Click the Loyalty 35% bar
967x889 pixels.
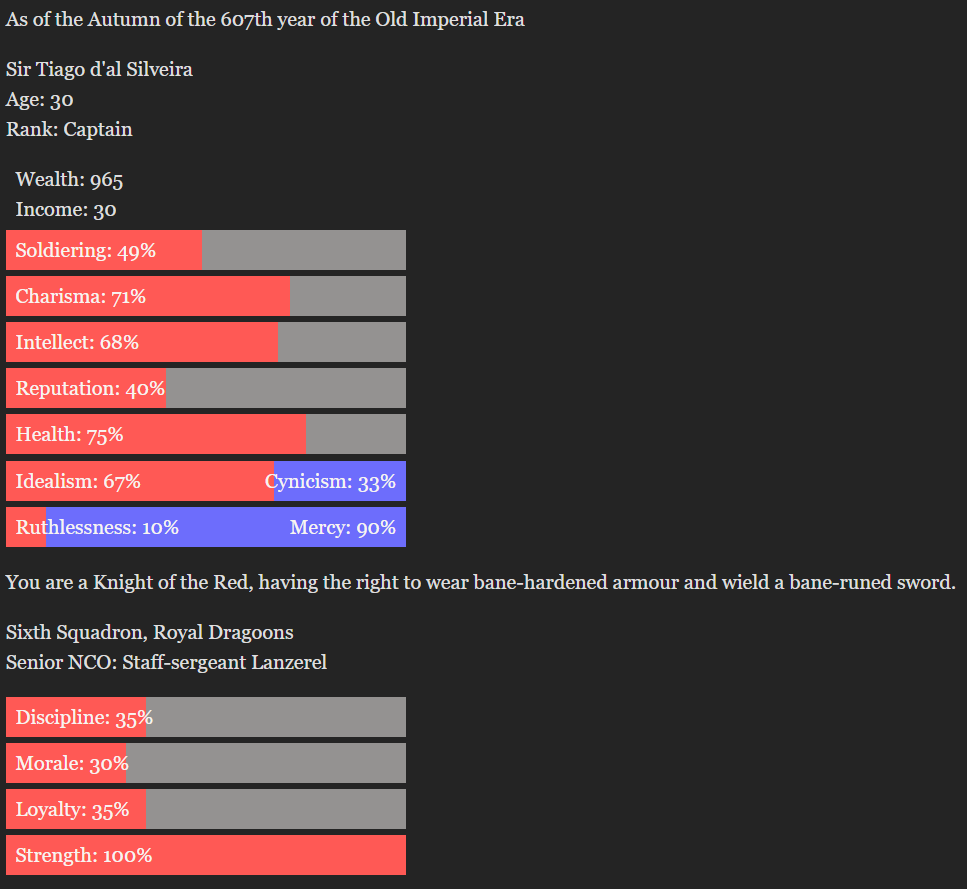coord(205,809)
